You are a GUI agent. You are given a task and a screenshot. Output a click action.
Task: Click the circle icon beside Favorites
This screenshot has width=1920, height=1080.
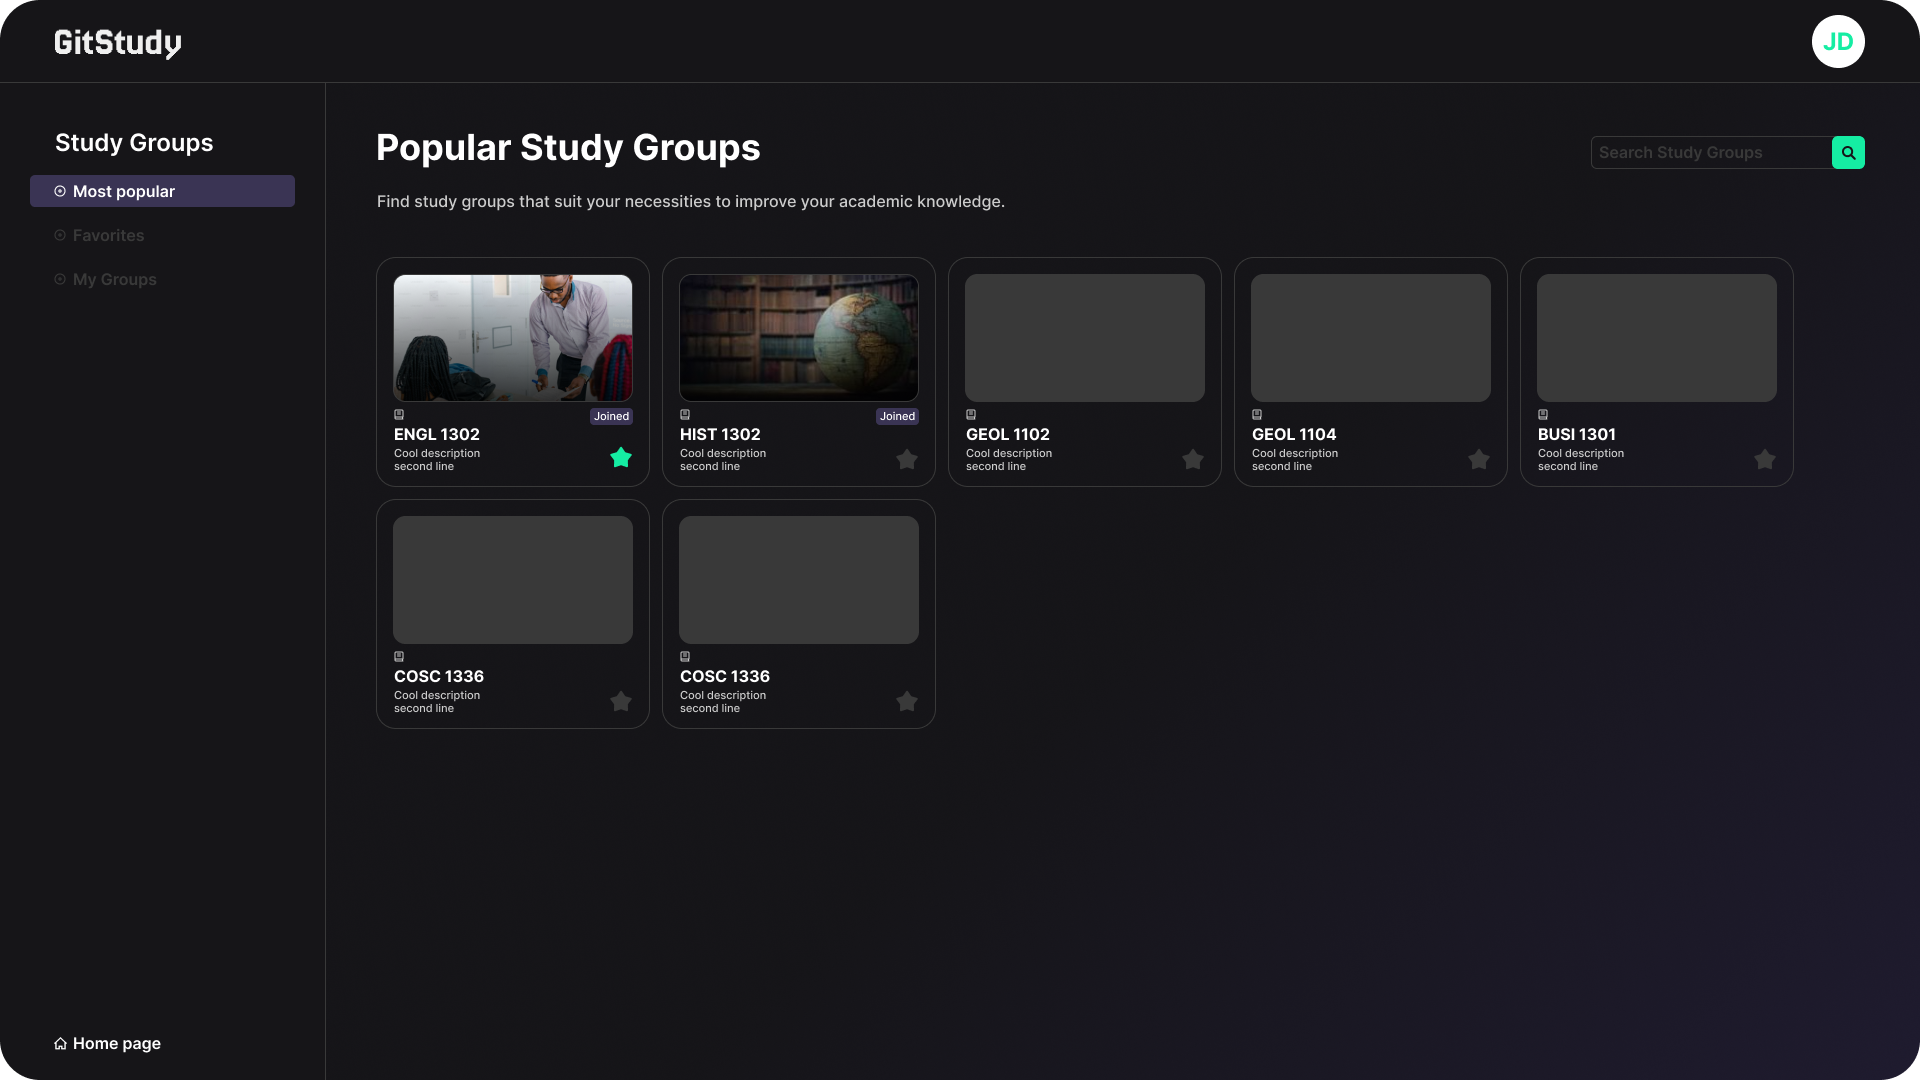click(60, 236)
